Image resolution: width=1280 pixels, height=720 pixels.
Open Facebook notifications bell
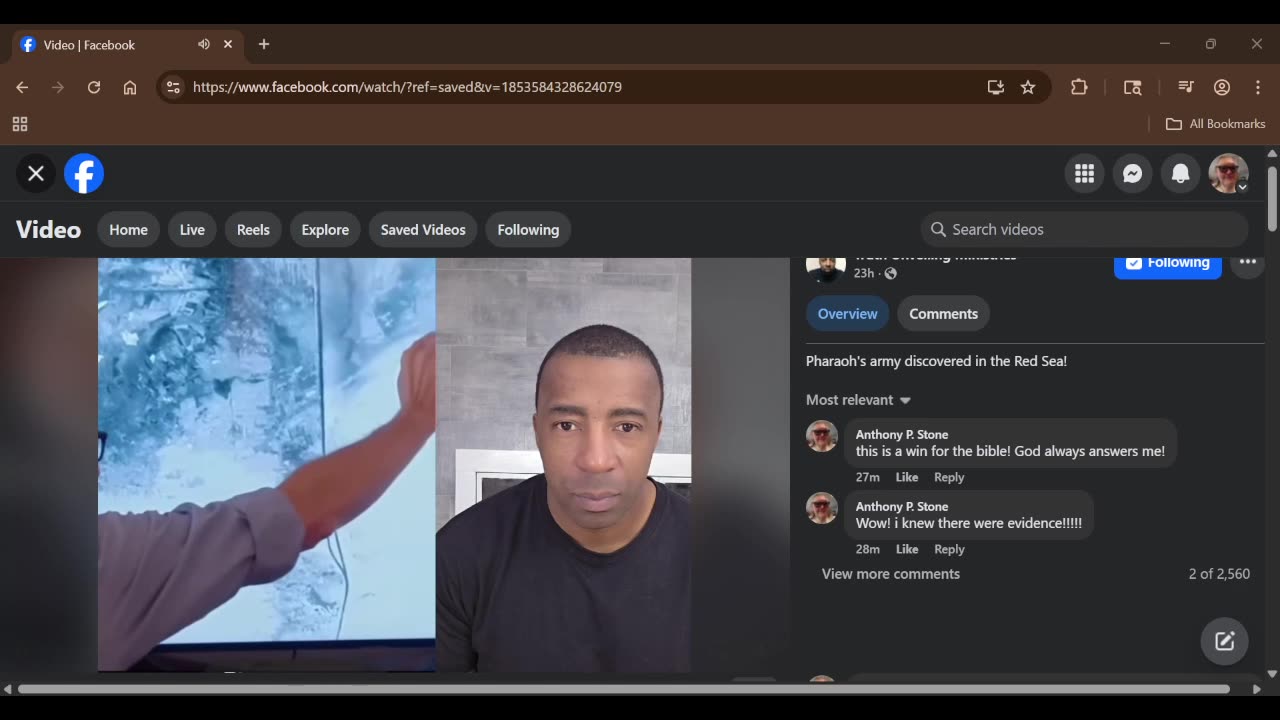click(x=1181, y=174)
